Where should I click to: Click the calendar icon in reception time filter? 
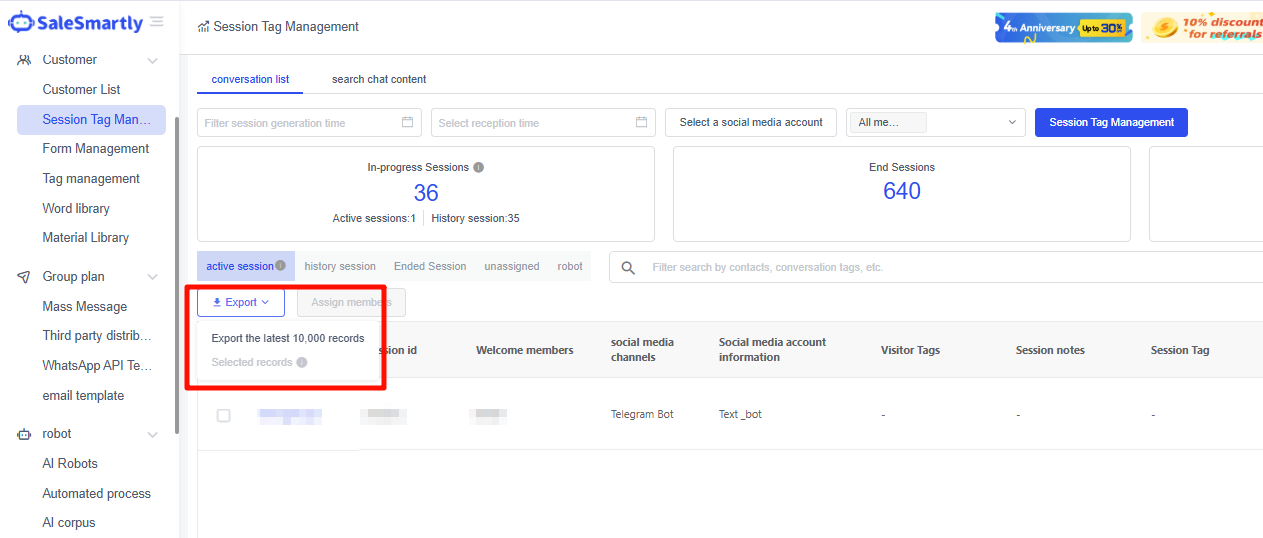tap(641, 122)
